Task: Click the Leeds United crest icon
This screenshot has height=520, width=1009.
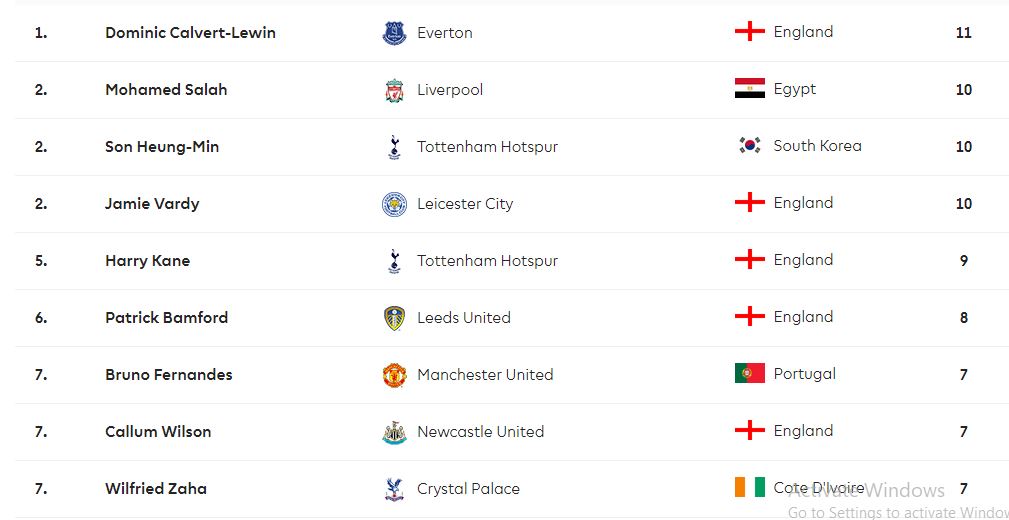Action: pos(394,318)
